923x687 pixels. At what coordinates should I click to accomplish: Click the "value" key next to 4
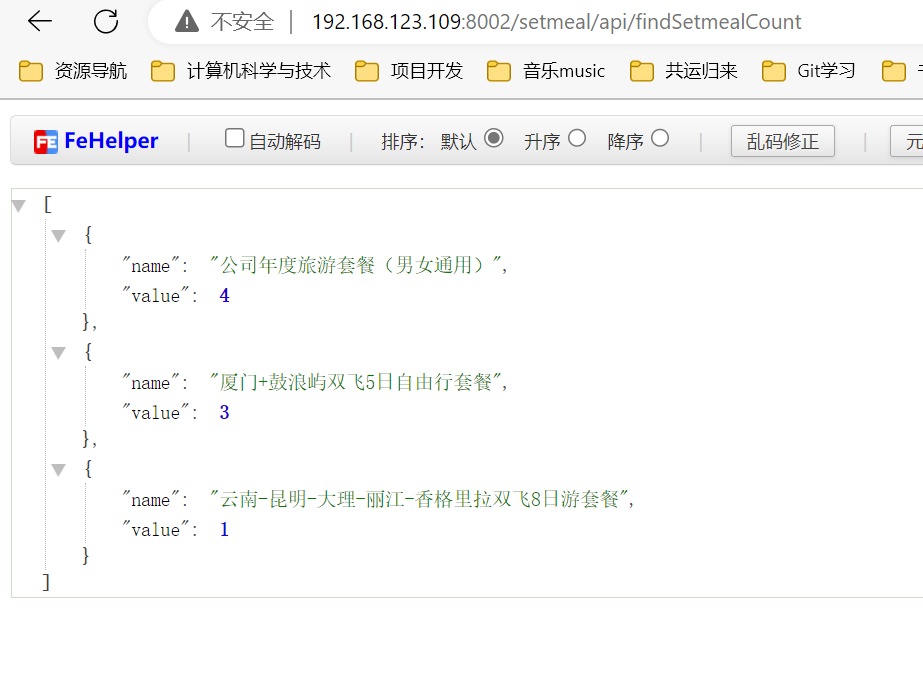coord(155,296)
